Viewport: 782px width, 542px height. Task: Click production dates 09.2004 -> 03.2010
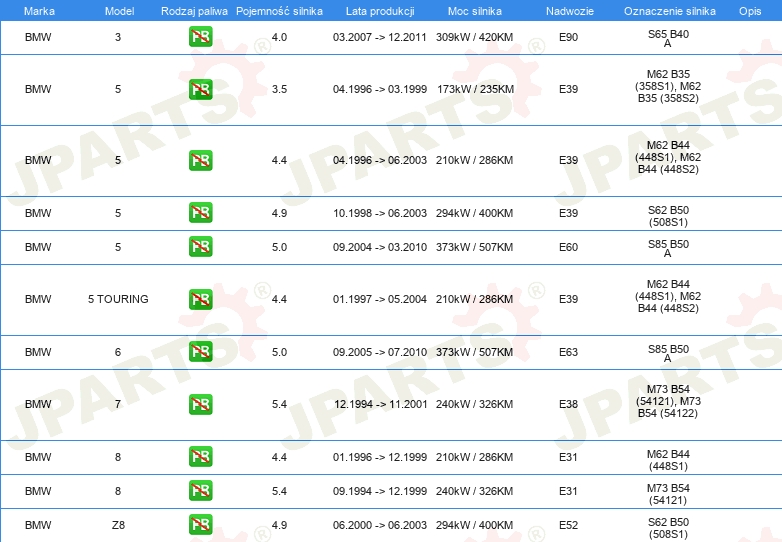point(380,247)
